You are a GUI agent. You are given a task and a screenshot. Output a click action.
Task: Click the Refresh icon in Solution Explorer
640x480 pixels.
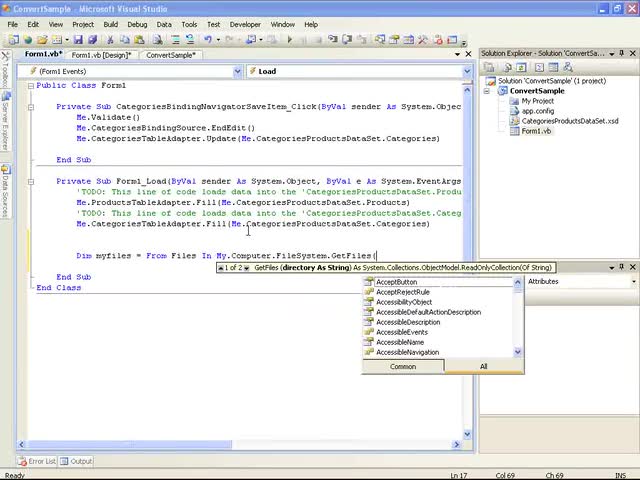click(x=521, y=67)
